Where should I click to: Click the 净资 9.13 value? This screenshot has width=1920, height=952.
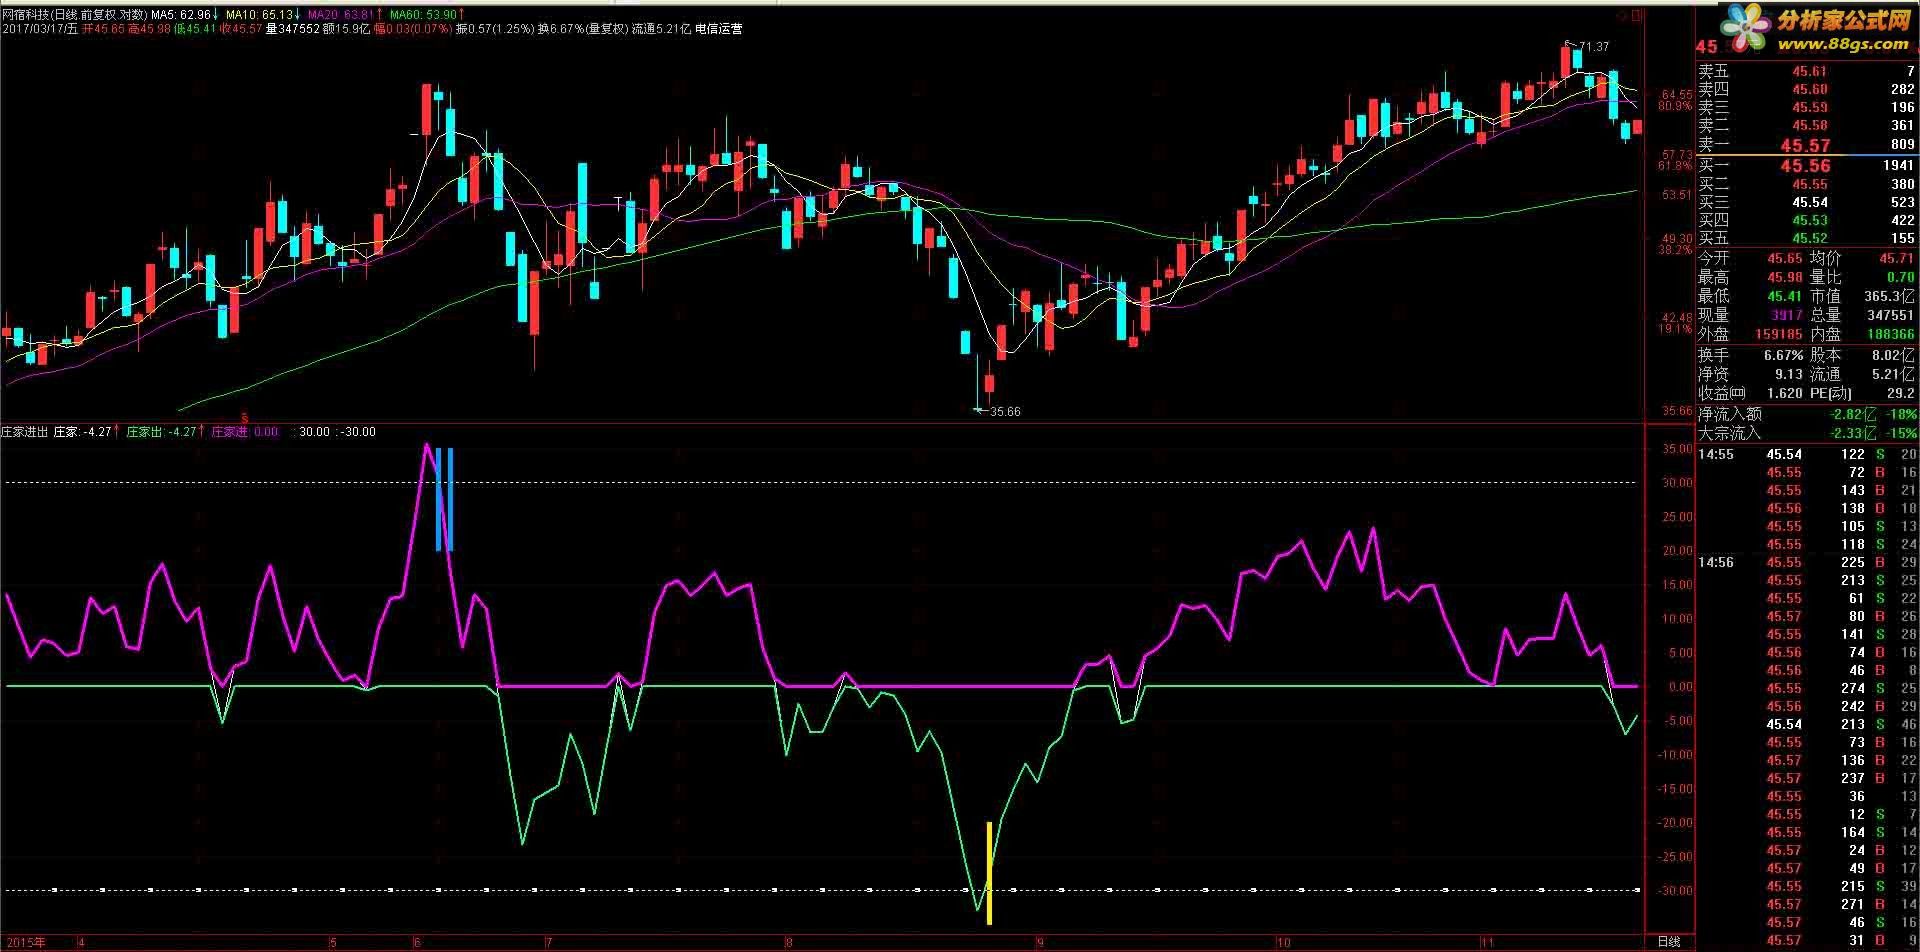[x=1789, y=374]
